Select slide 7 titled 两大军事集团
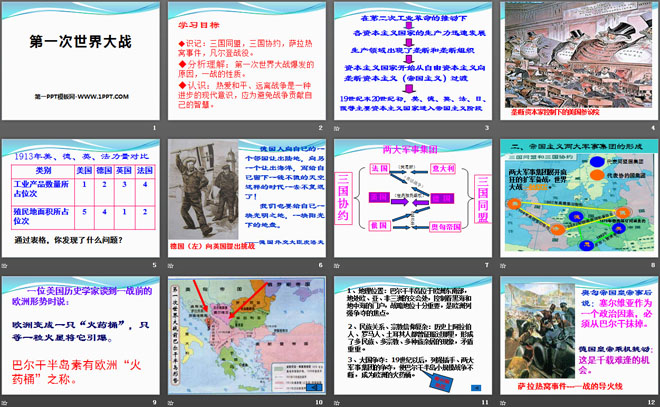660x407 pixels. coord(413,198)
